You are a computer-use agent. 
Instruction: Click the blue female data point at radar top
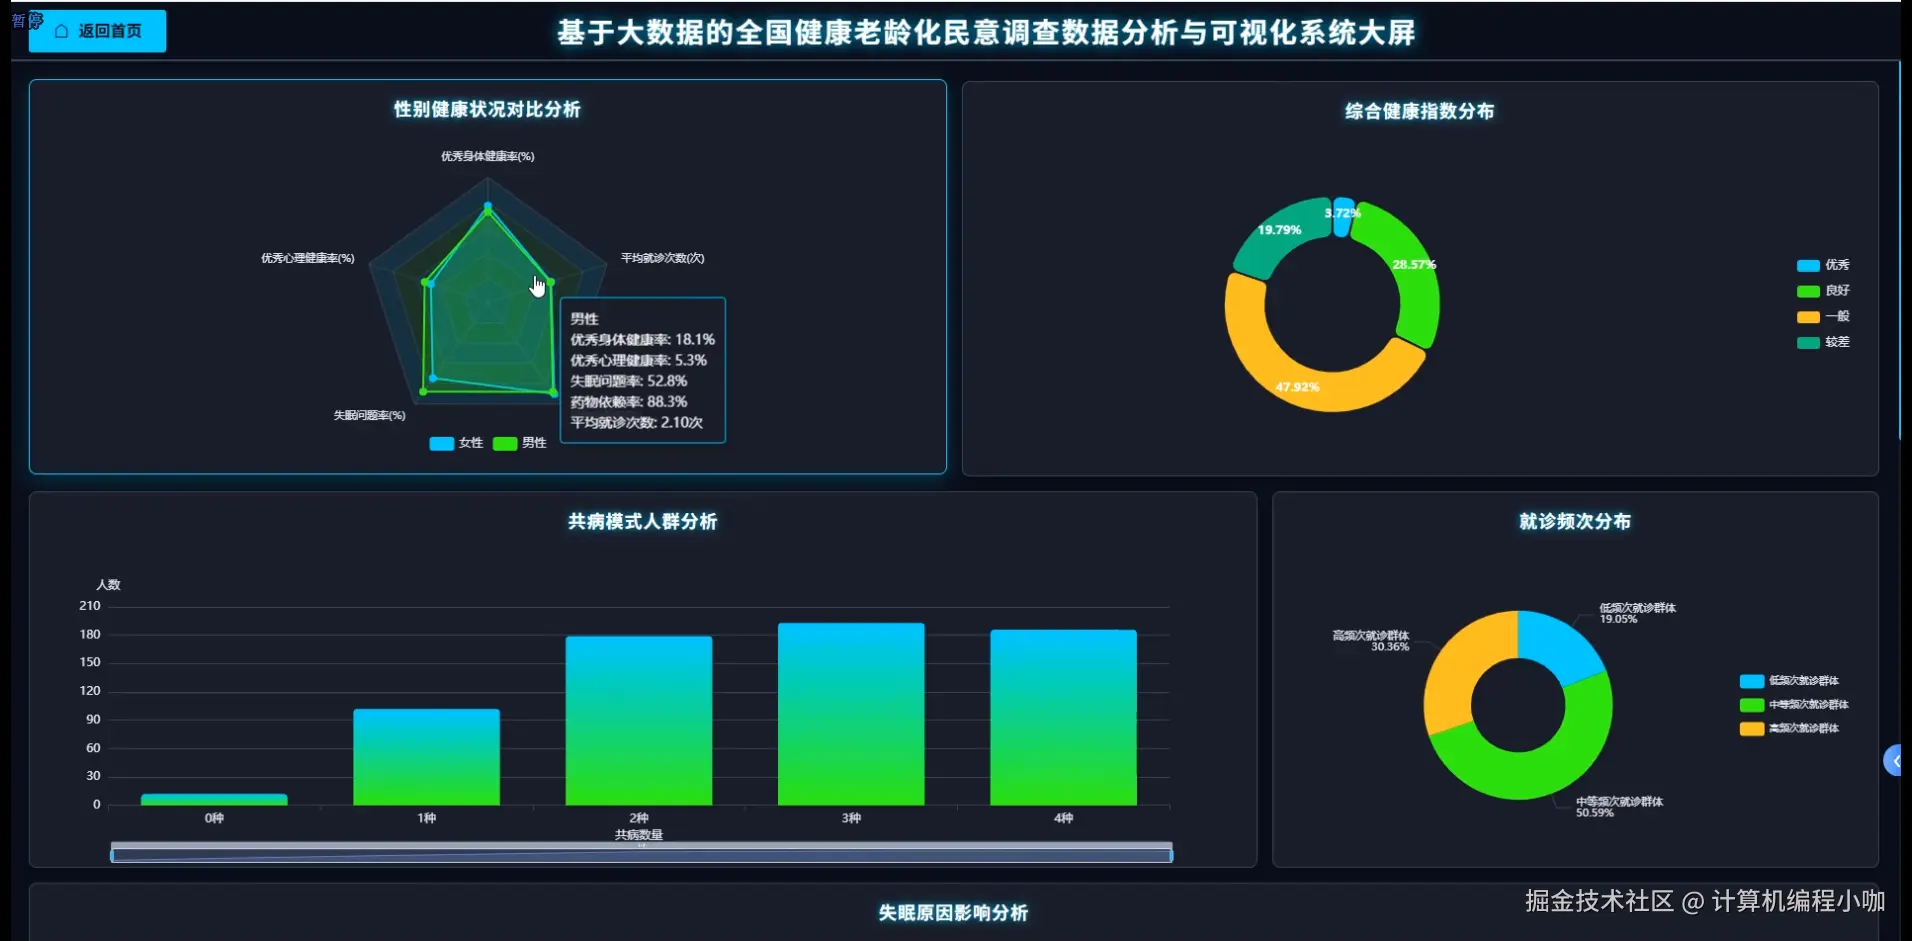(x=488, y=206)
